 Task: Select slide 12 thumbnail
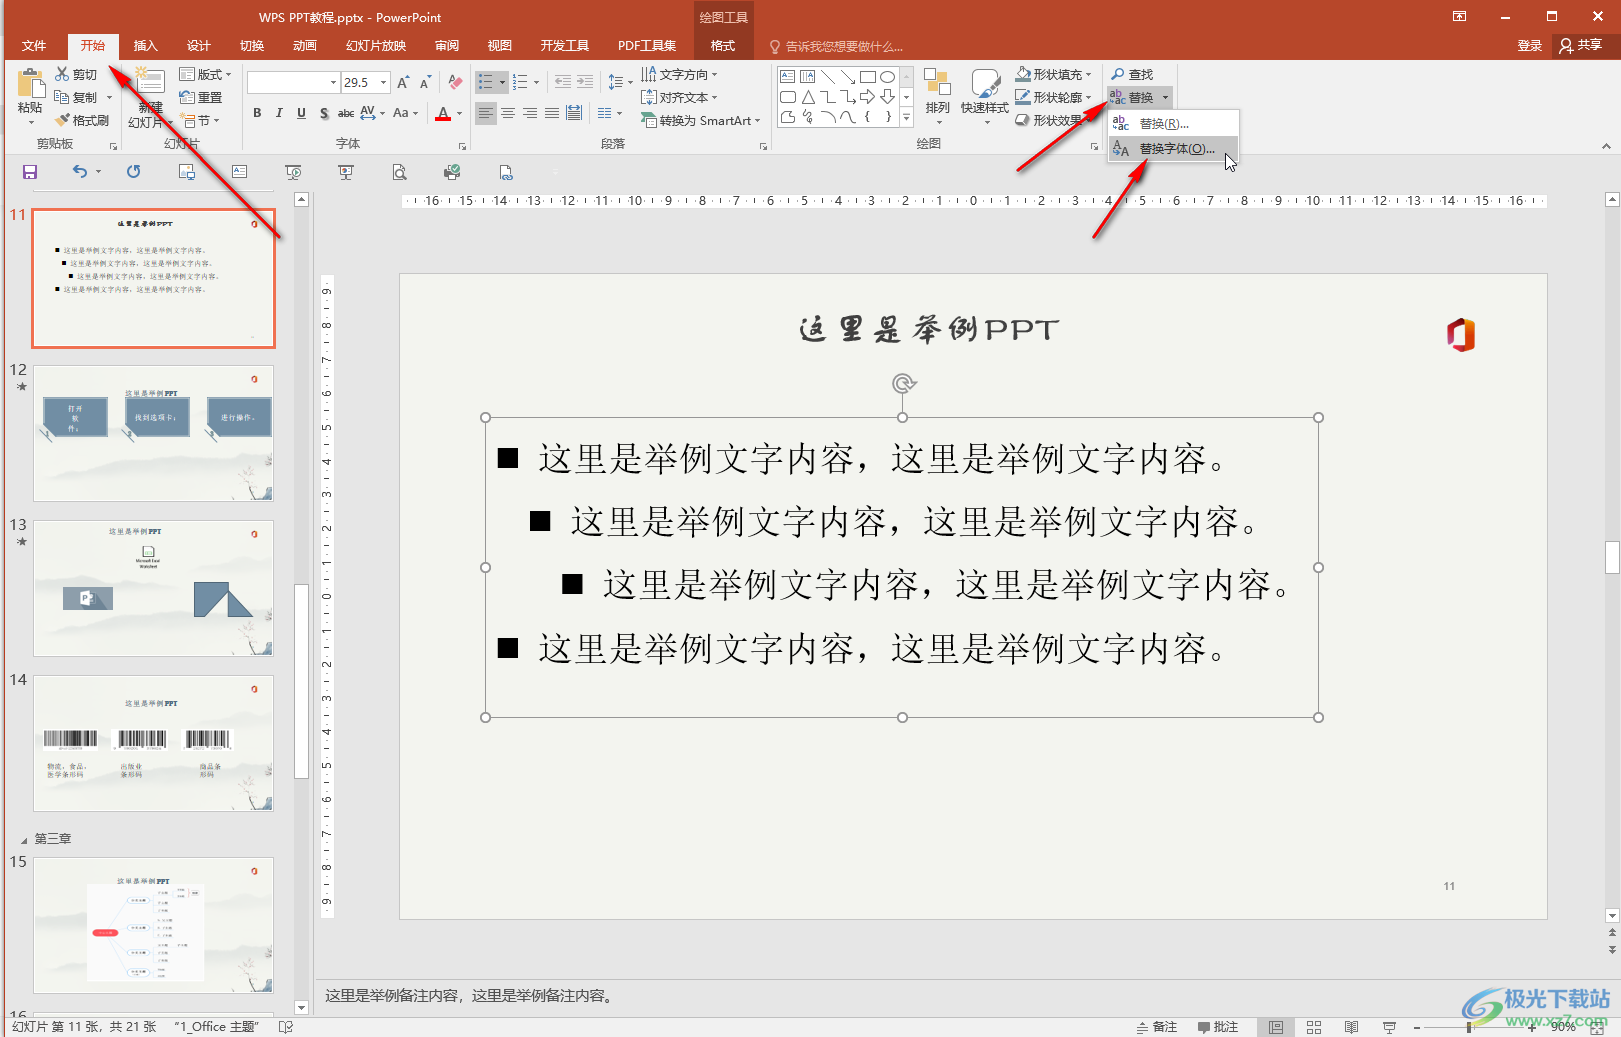153,433
